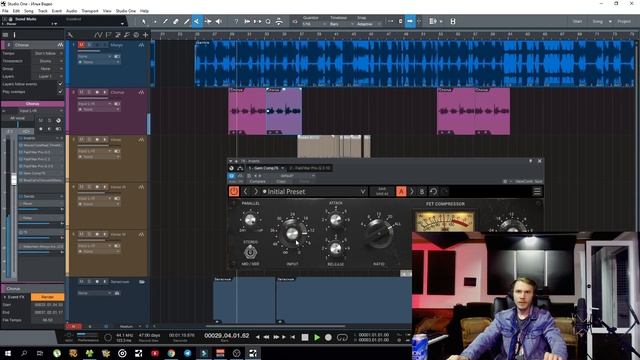This screenshot has height=360, width=640.
Task: Toggle Layers follow events checkbox
Action: [60, 84]
